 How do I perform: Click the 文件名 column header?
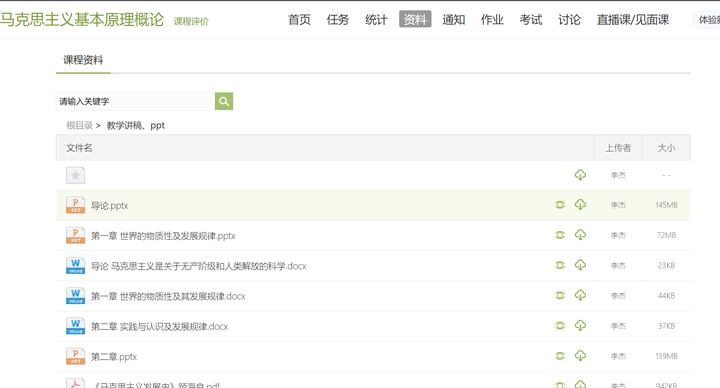[x=79, y=148]
